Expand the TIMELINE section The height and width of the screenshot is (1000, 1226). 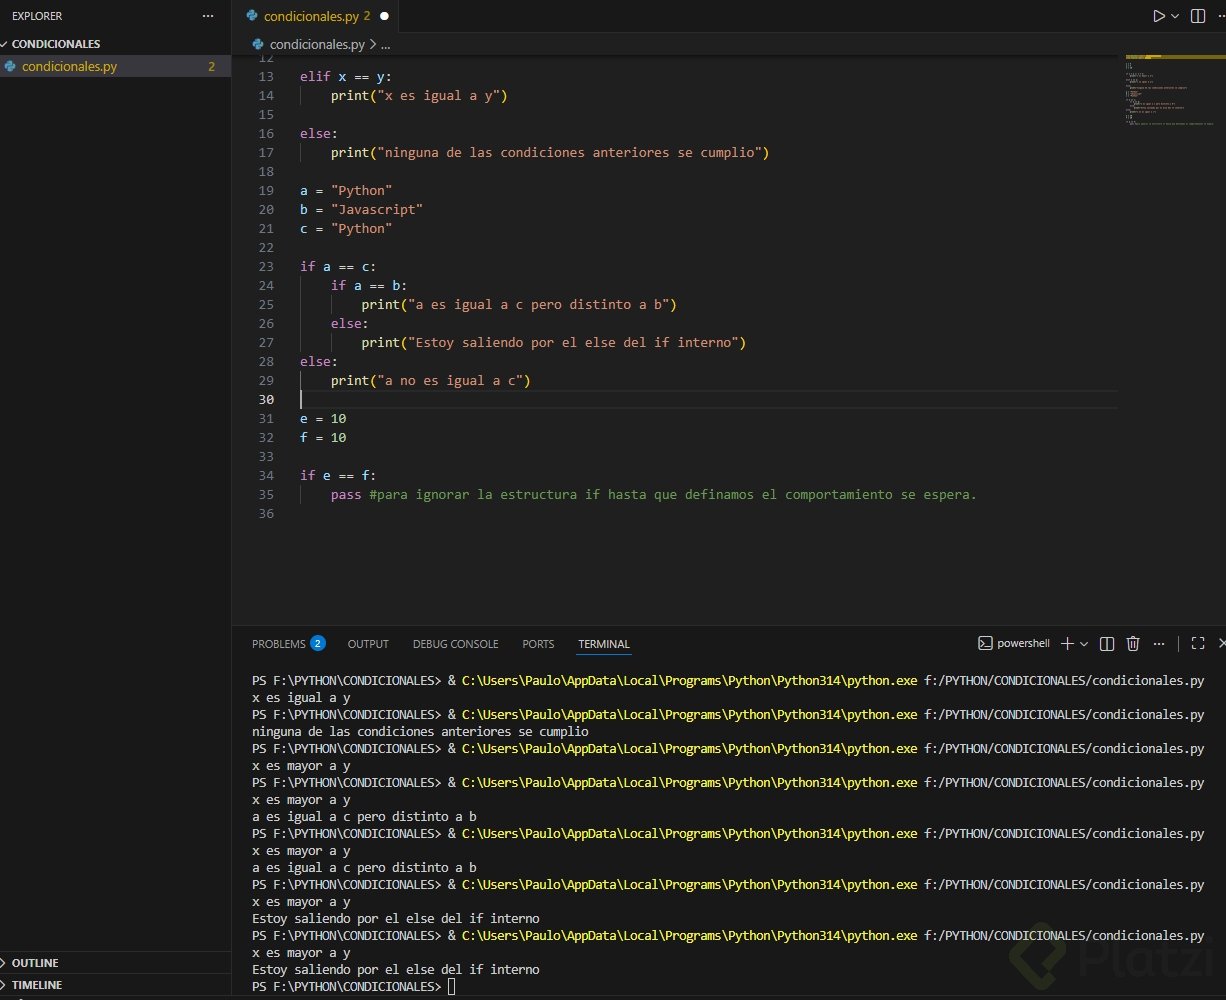pyautogui.click(x=37, y=985)
